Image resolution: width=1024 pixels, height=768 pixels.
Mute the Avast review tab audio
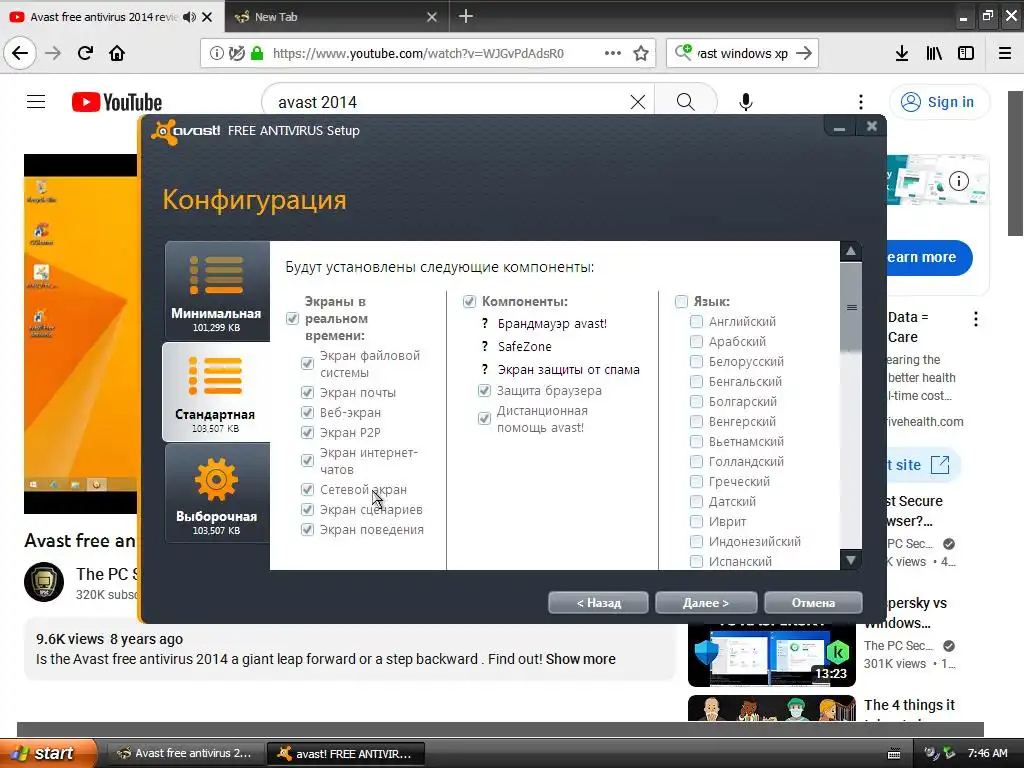point(189,17)
